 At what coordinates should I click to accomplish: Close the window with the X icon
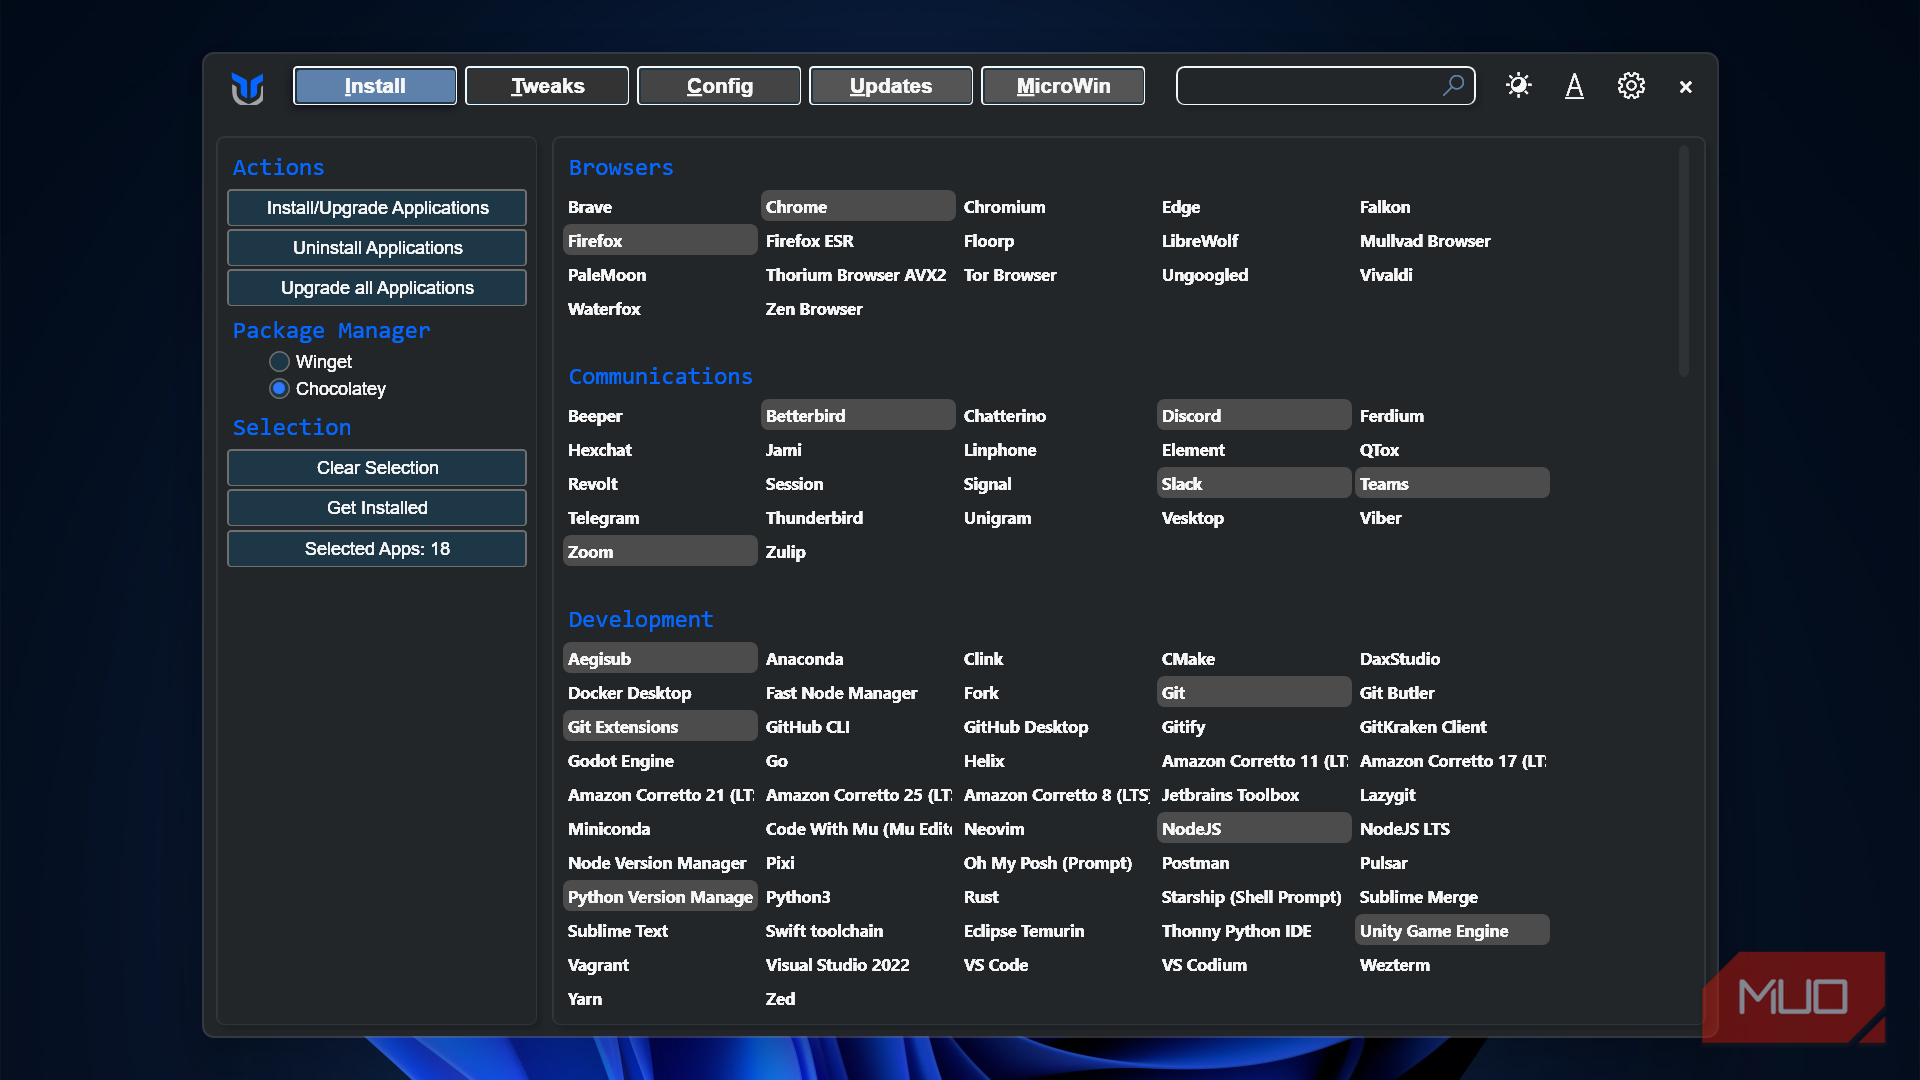pos(1686,87)
